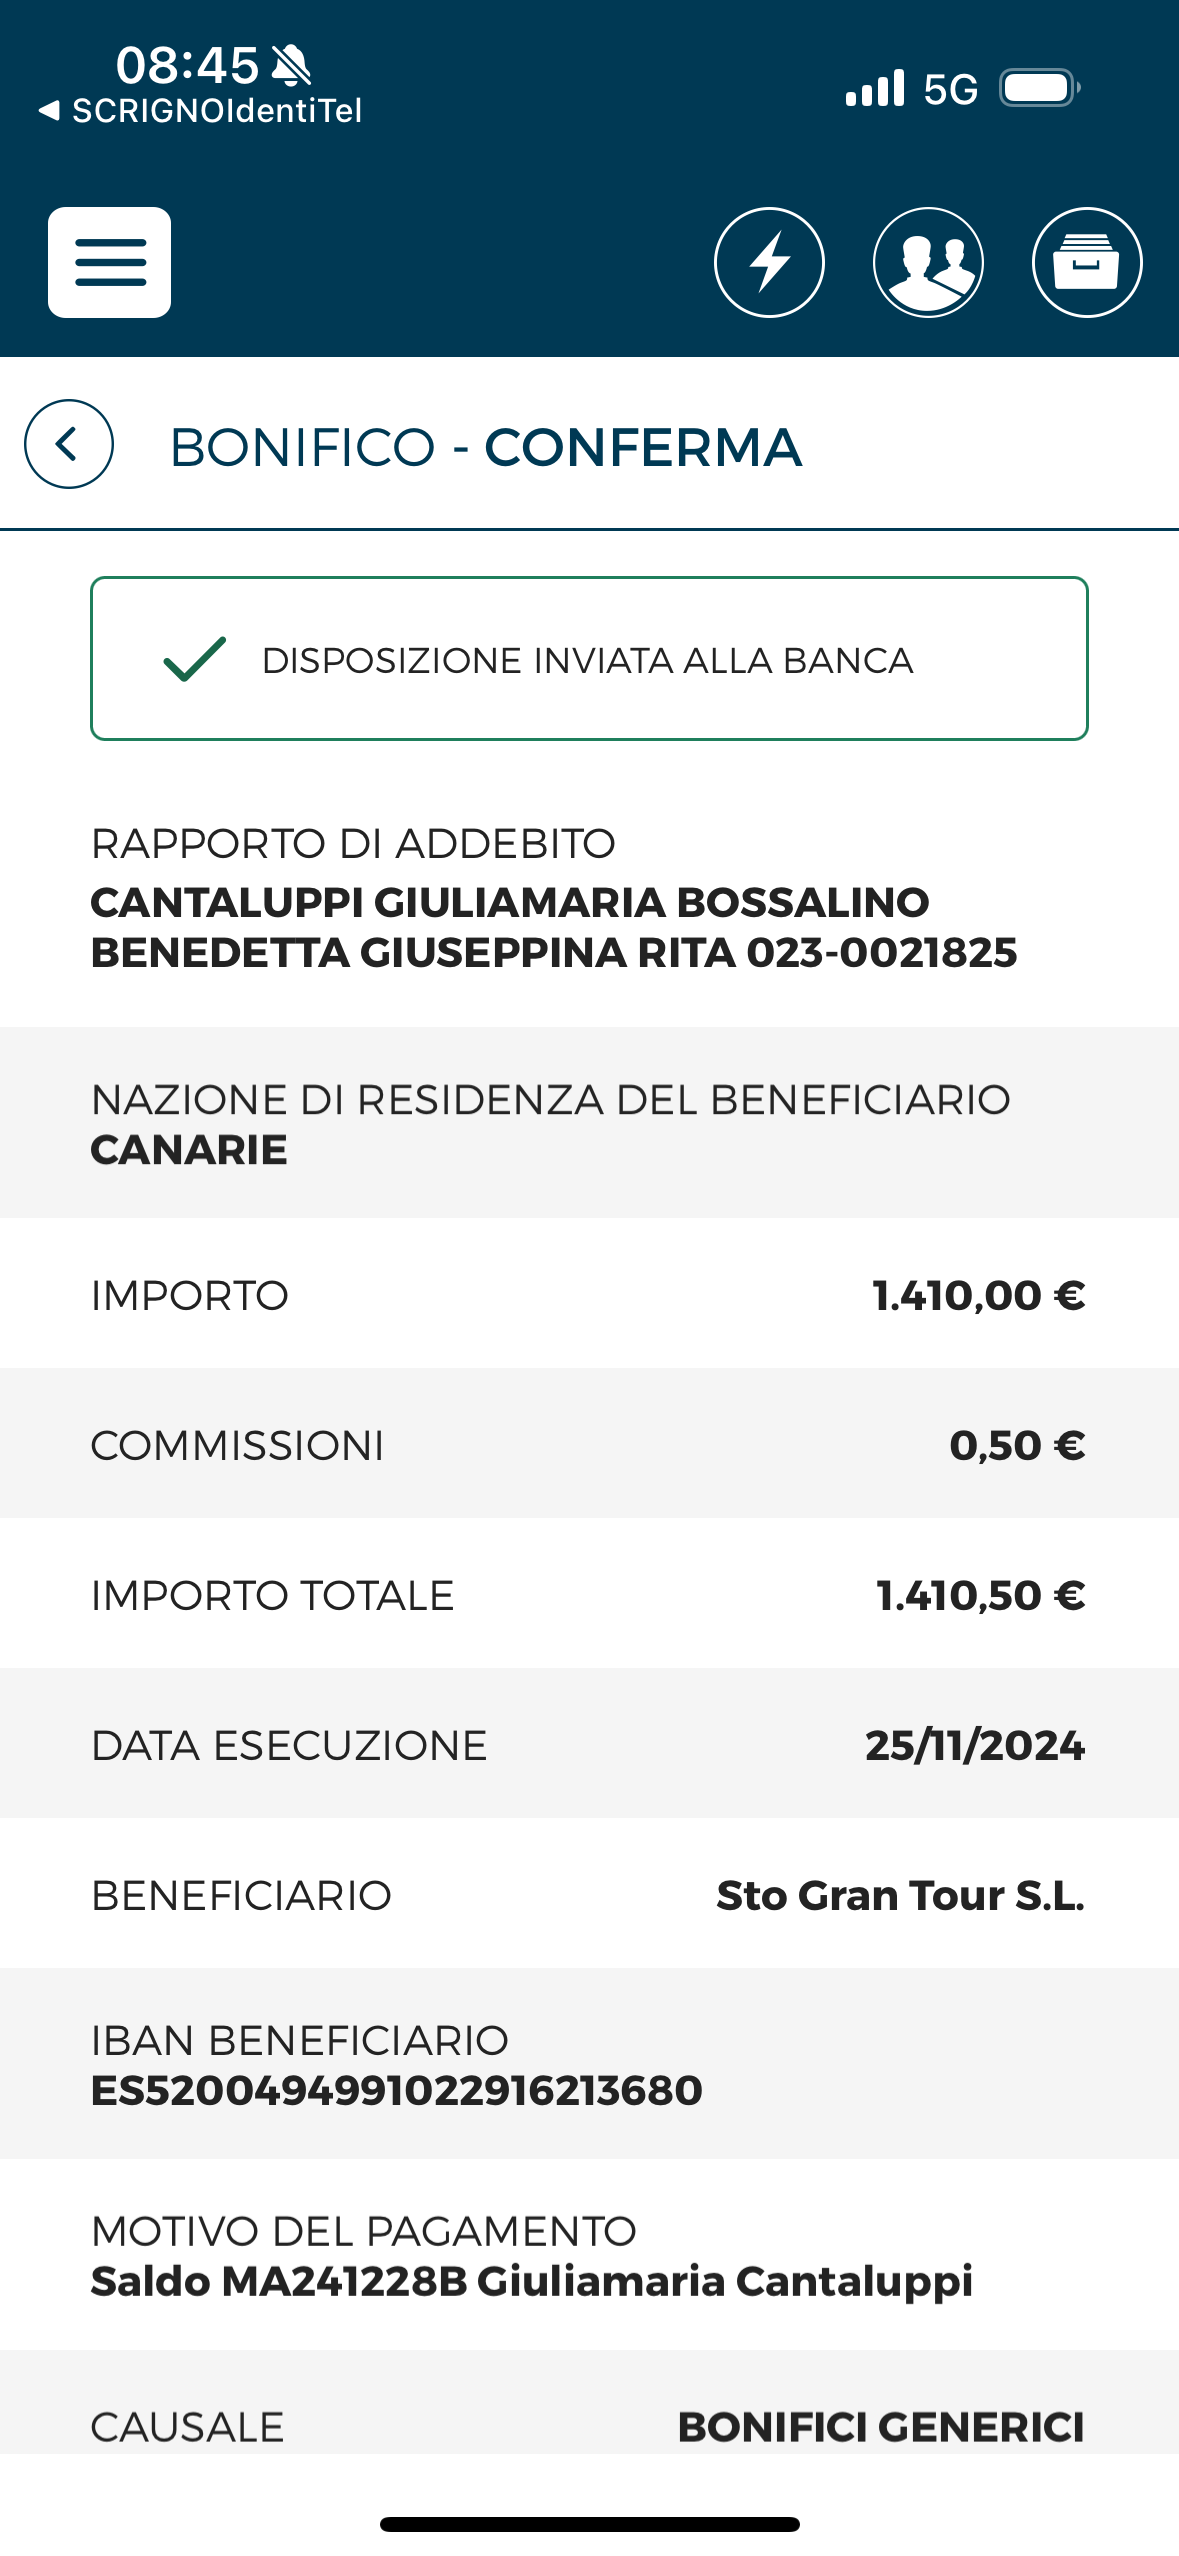Viewport: 1179px width, 2556px height.
Task: Select the Rapporto di addebito account text
Action: tap(554, 927)
